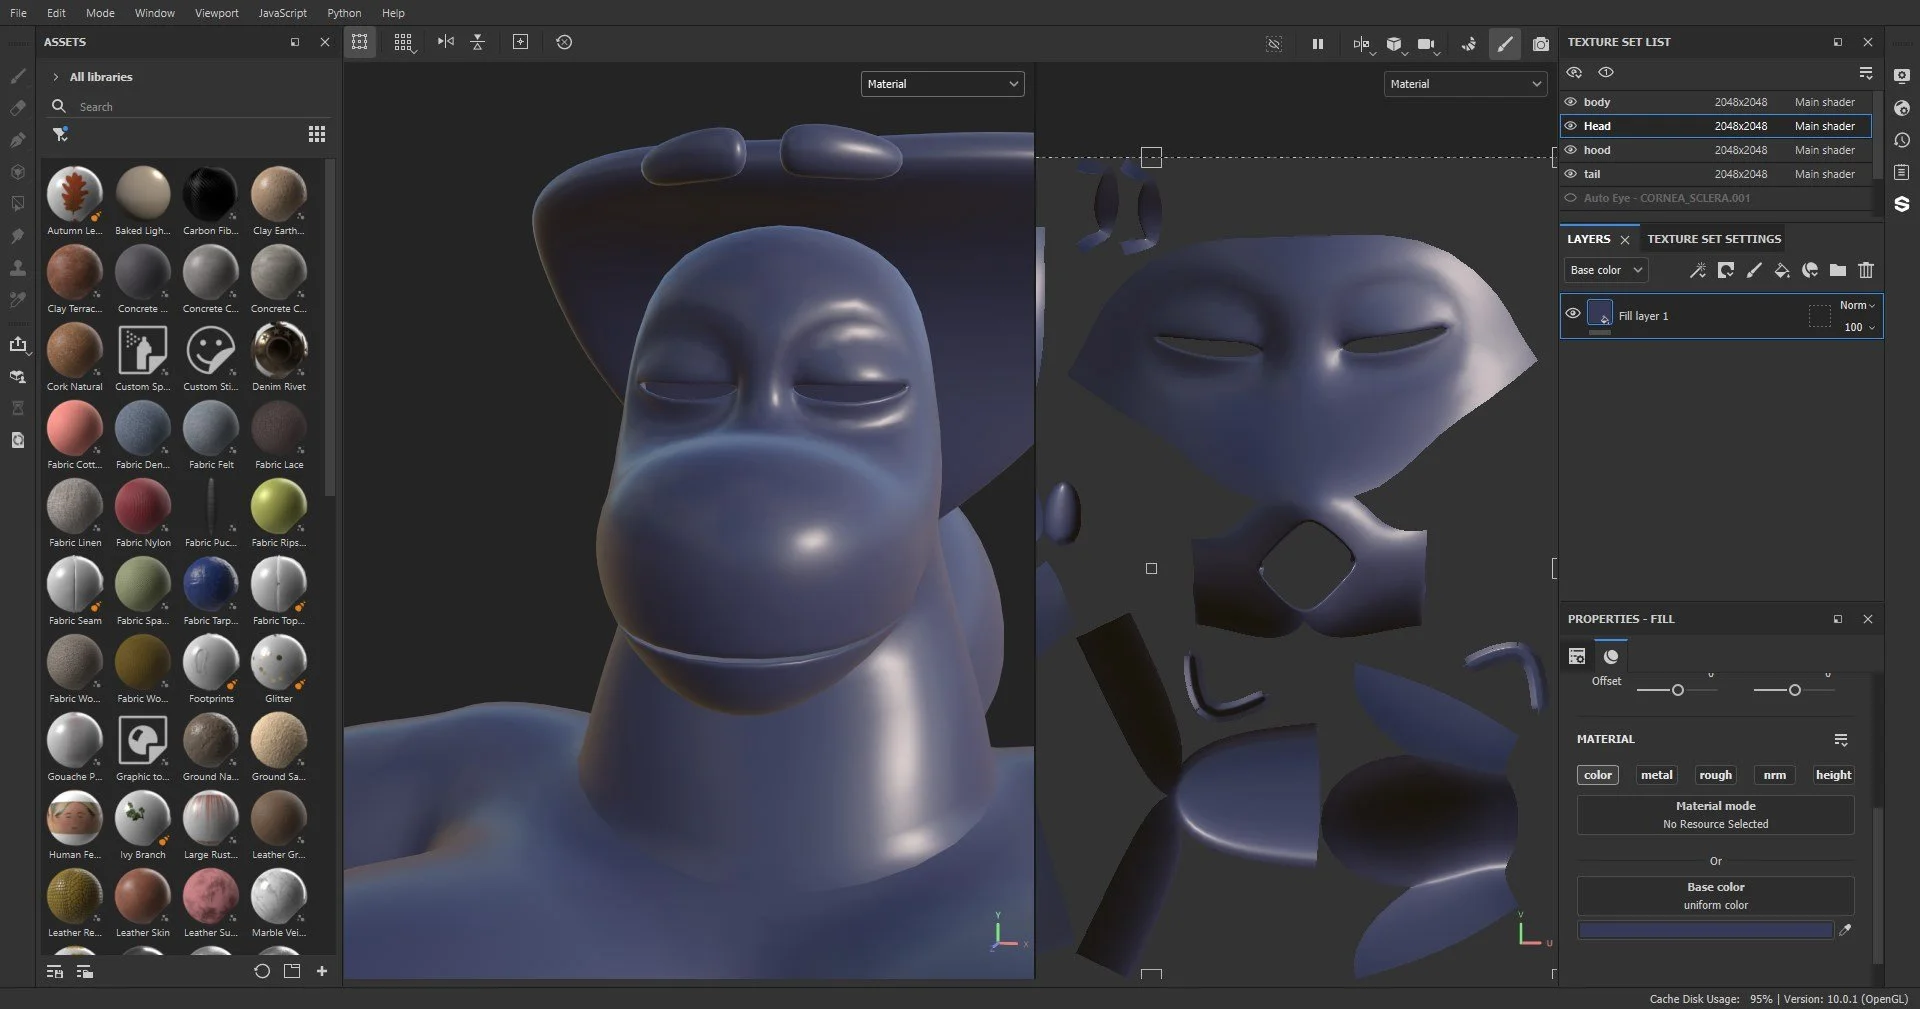Toggle horizontal mirror in viewport toolbar
Viewport: 1920px width, 1009px height.
(446, 42)
